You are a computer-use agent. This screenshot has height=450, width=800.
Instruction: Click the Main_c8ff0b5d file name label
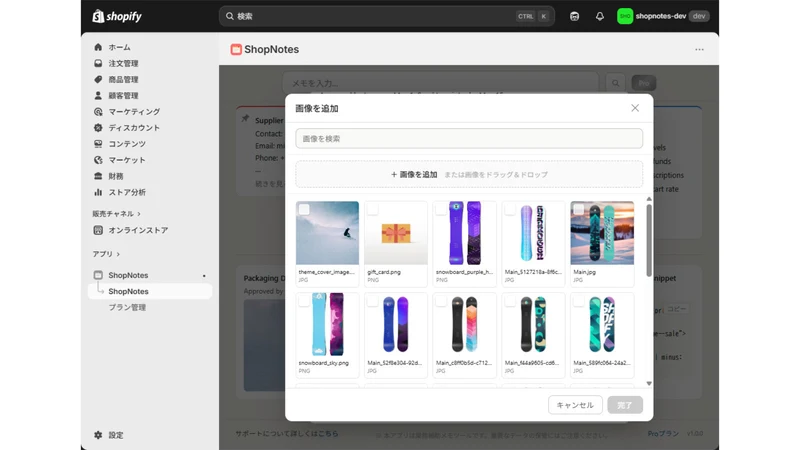[x=464, y=363]
